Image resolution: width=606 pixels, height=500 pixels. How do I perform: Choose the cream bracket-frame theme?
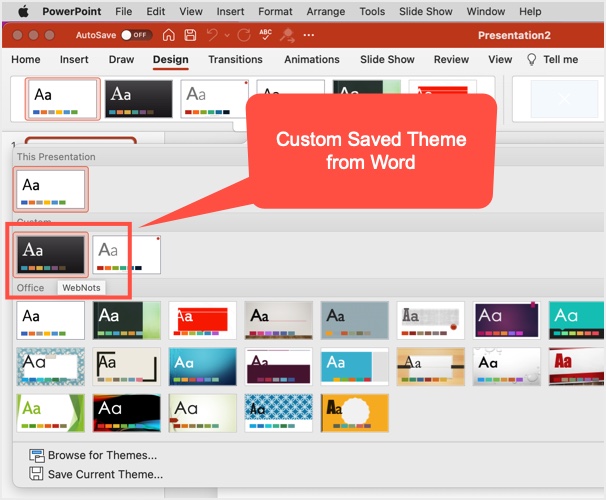click(126, 367)
